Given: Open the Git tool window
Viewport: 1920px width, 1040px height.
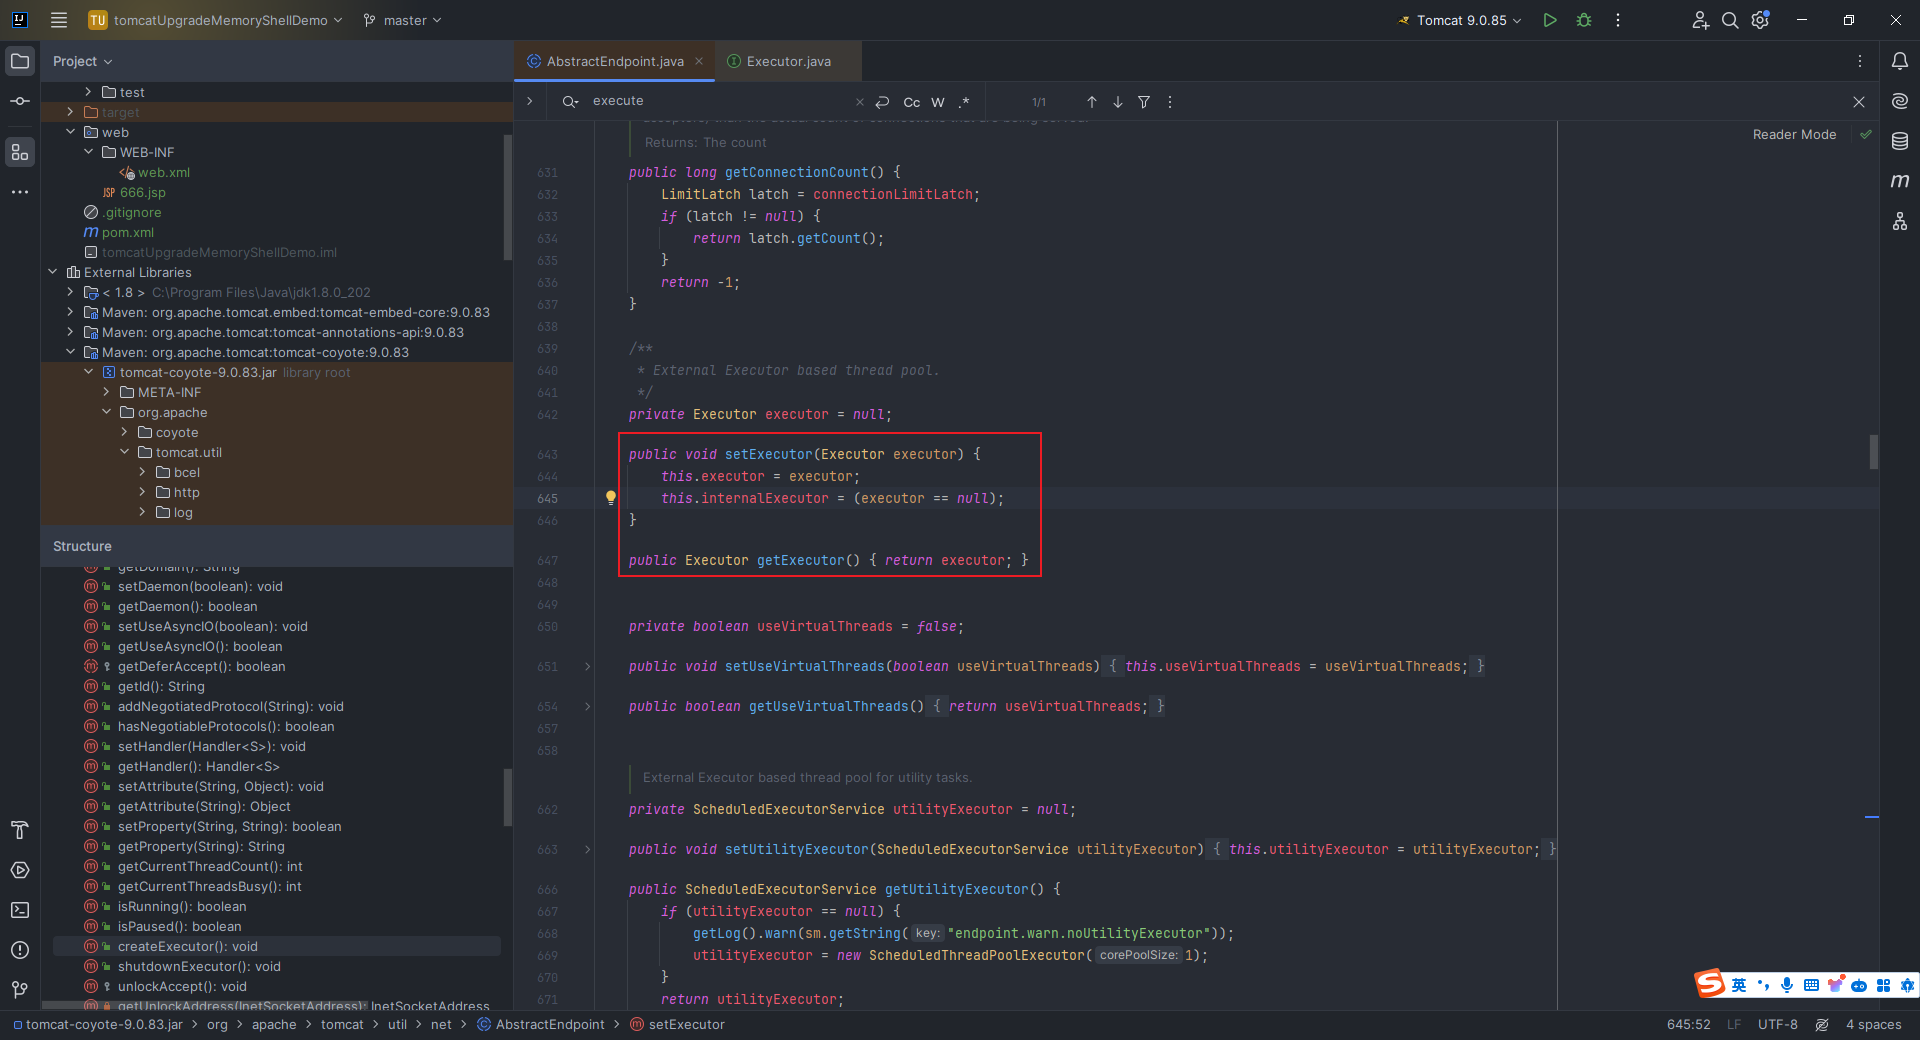Looking at the screenshot, I should pyautogui.click(x=20, y=990).
